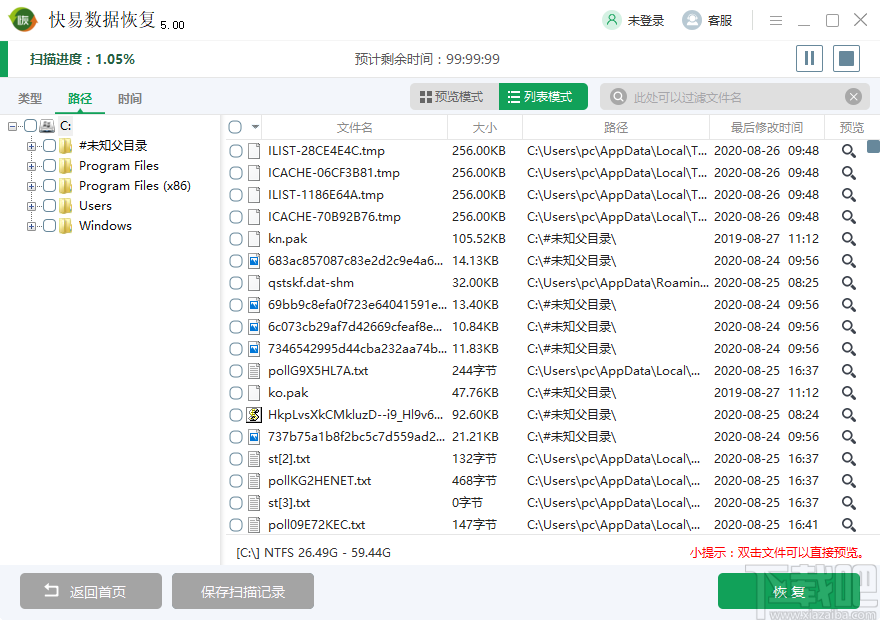The width and height of the screenshot is (880, 620).
Task: Clear the filename filter with the X icon
Action: pyautogui.click(x=853, y=97)
